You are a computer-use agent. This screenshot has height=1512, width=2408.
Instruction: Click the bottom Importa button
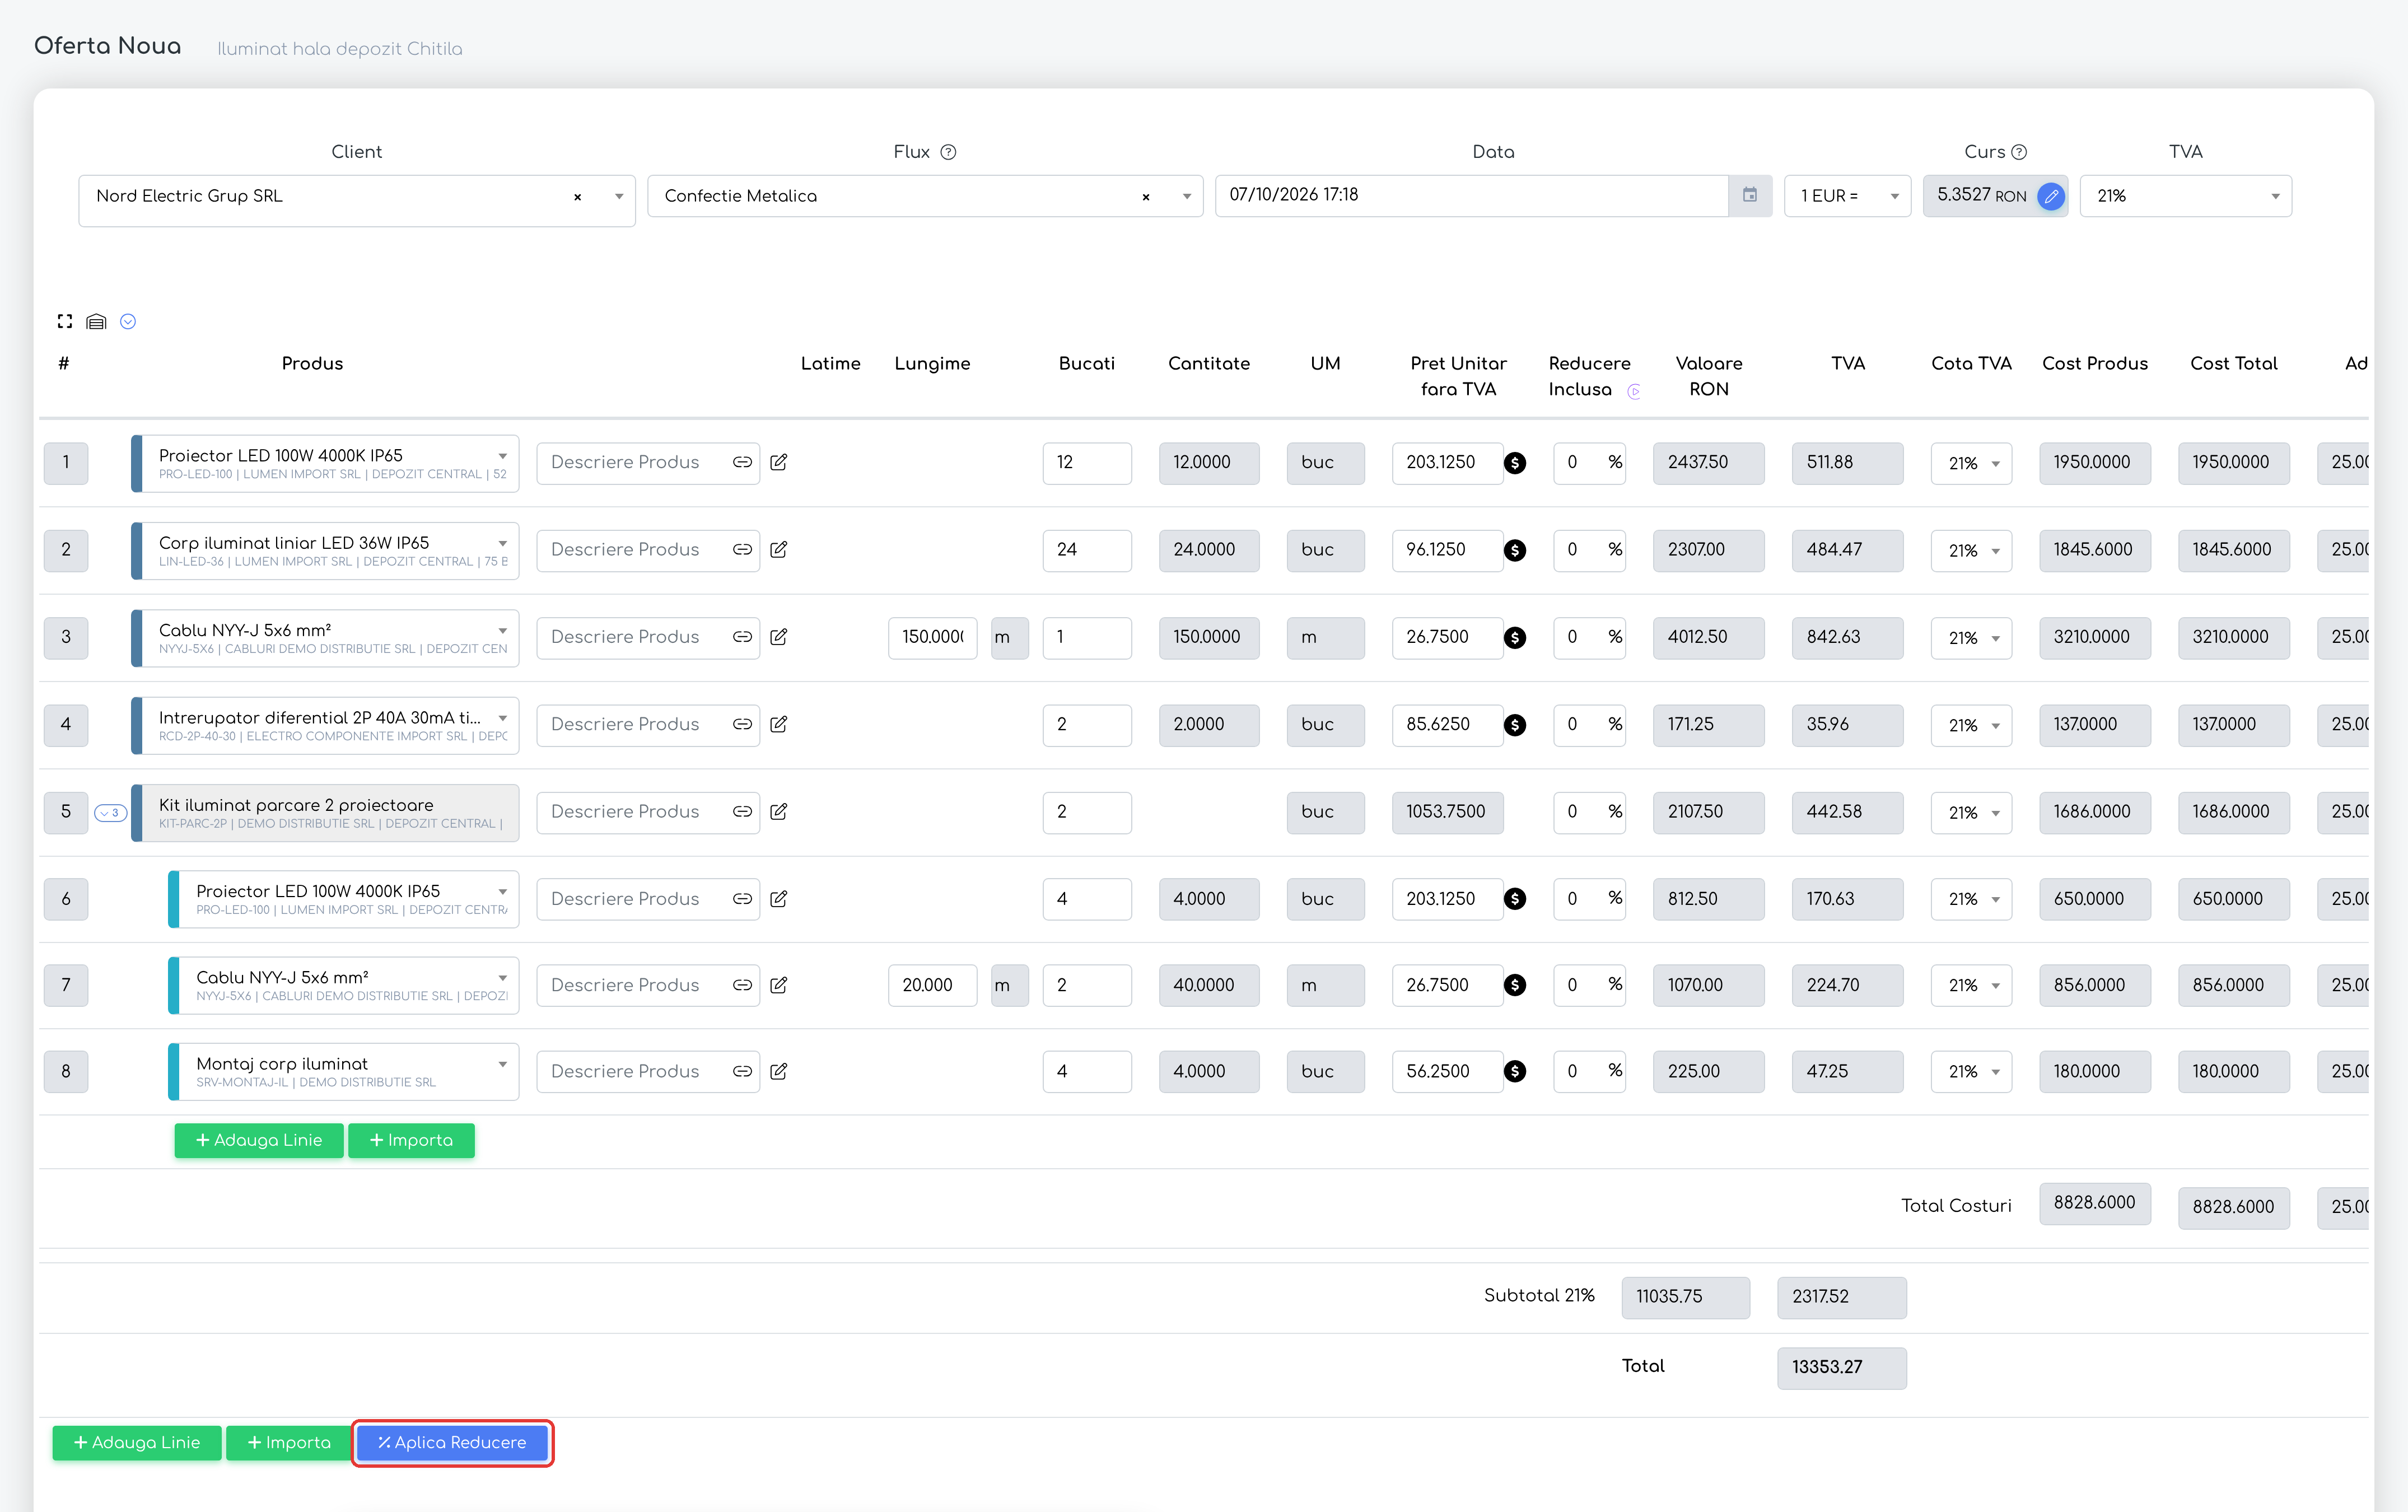[x=288, y=1442]
